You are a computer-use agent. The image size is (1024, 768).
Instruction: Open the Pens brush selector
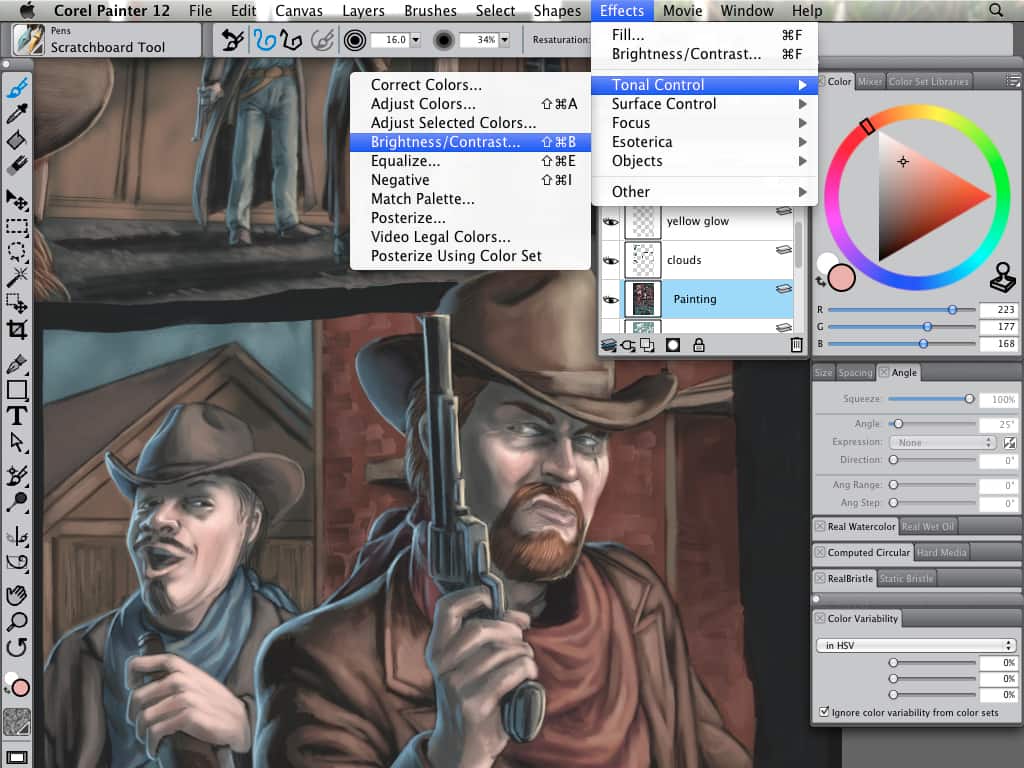pyautogui.click(x=29, y=40)
